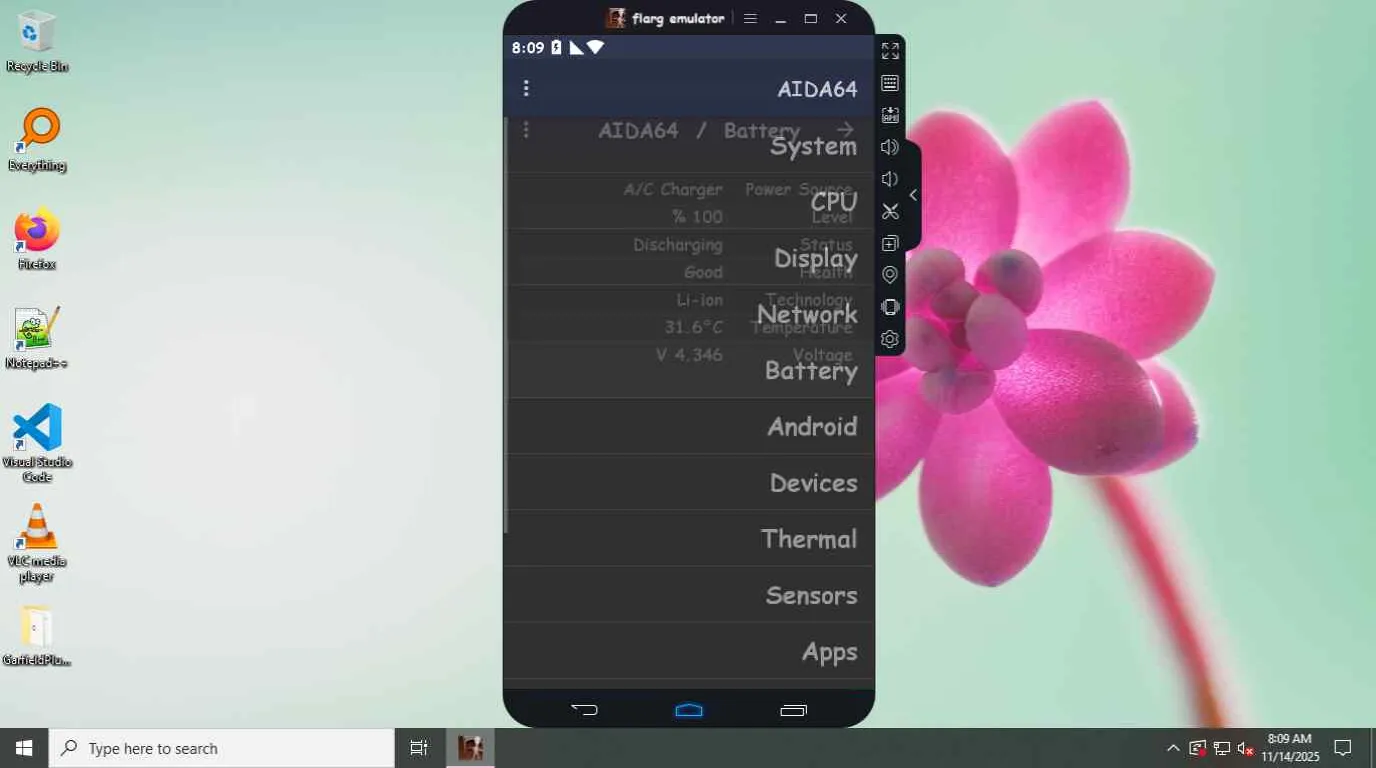1376x768 pixels.
Task: Minimize the flarg emulator window
Action: click(781, 18)
